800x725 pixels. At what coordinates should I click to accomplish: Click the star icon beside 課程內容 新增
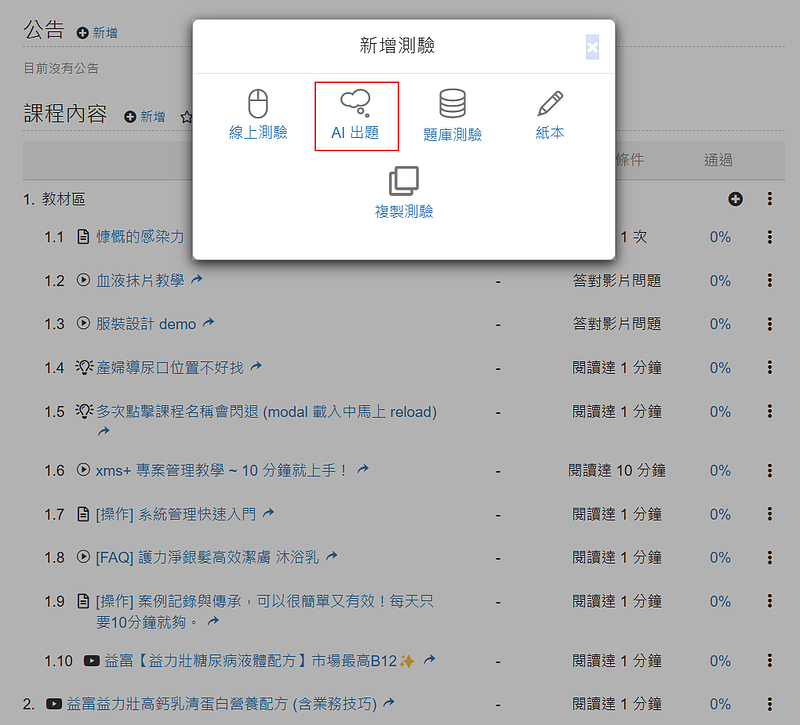(x=185, y=117)
